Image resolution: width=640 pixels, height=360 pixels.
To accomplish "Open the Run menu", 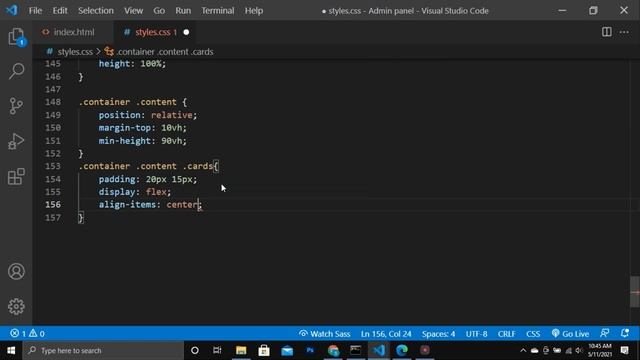I will 183,11.
